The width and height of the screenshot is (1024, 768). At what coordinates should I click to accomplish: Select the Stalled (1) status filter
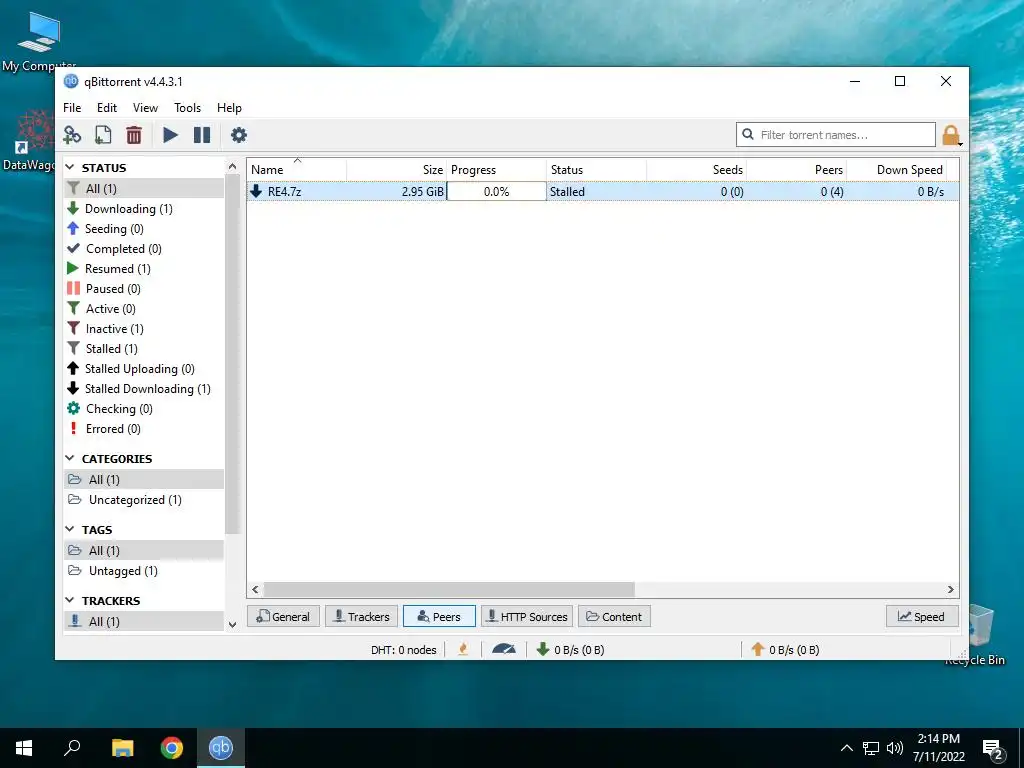(x=111, y=349)
